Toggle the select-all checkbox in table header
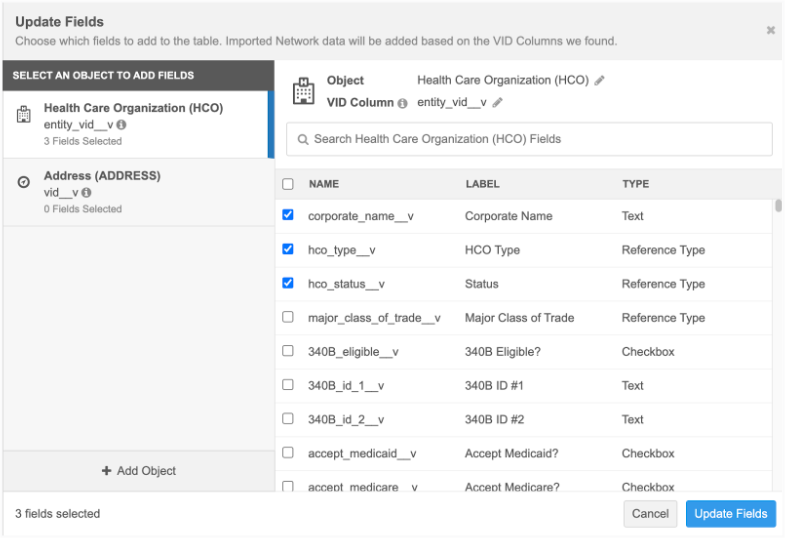786x539 pixels. tap(288, 184)
